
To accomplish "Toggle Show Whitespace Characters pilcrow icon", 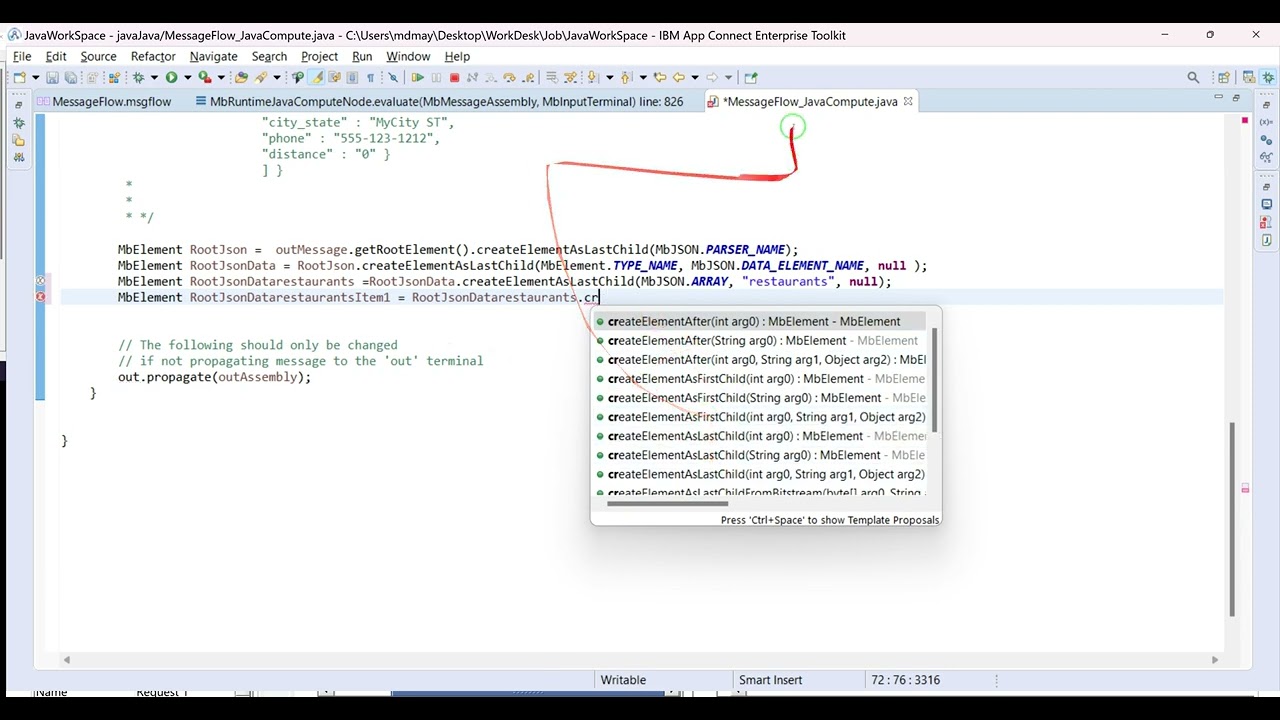I will coord(370,77).
